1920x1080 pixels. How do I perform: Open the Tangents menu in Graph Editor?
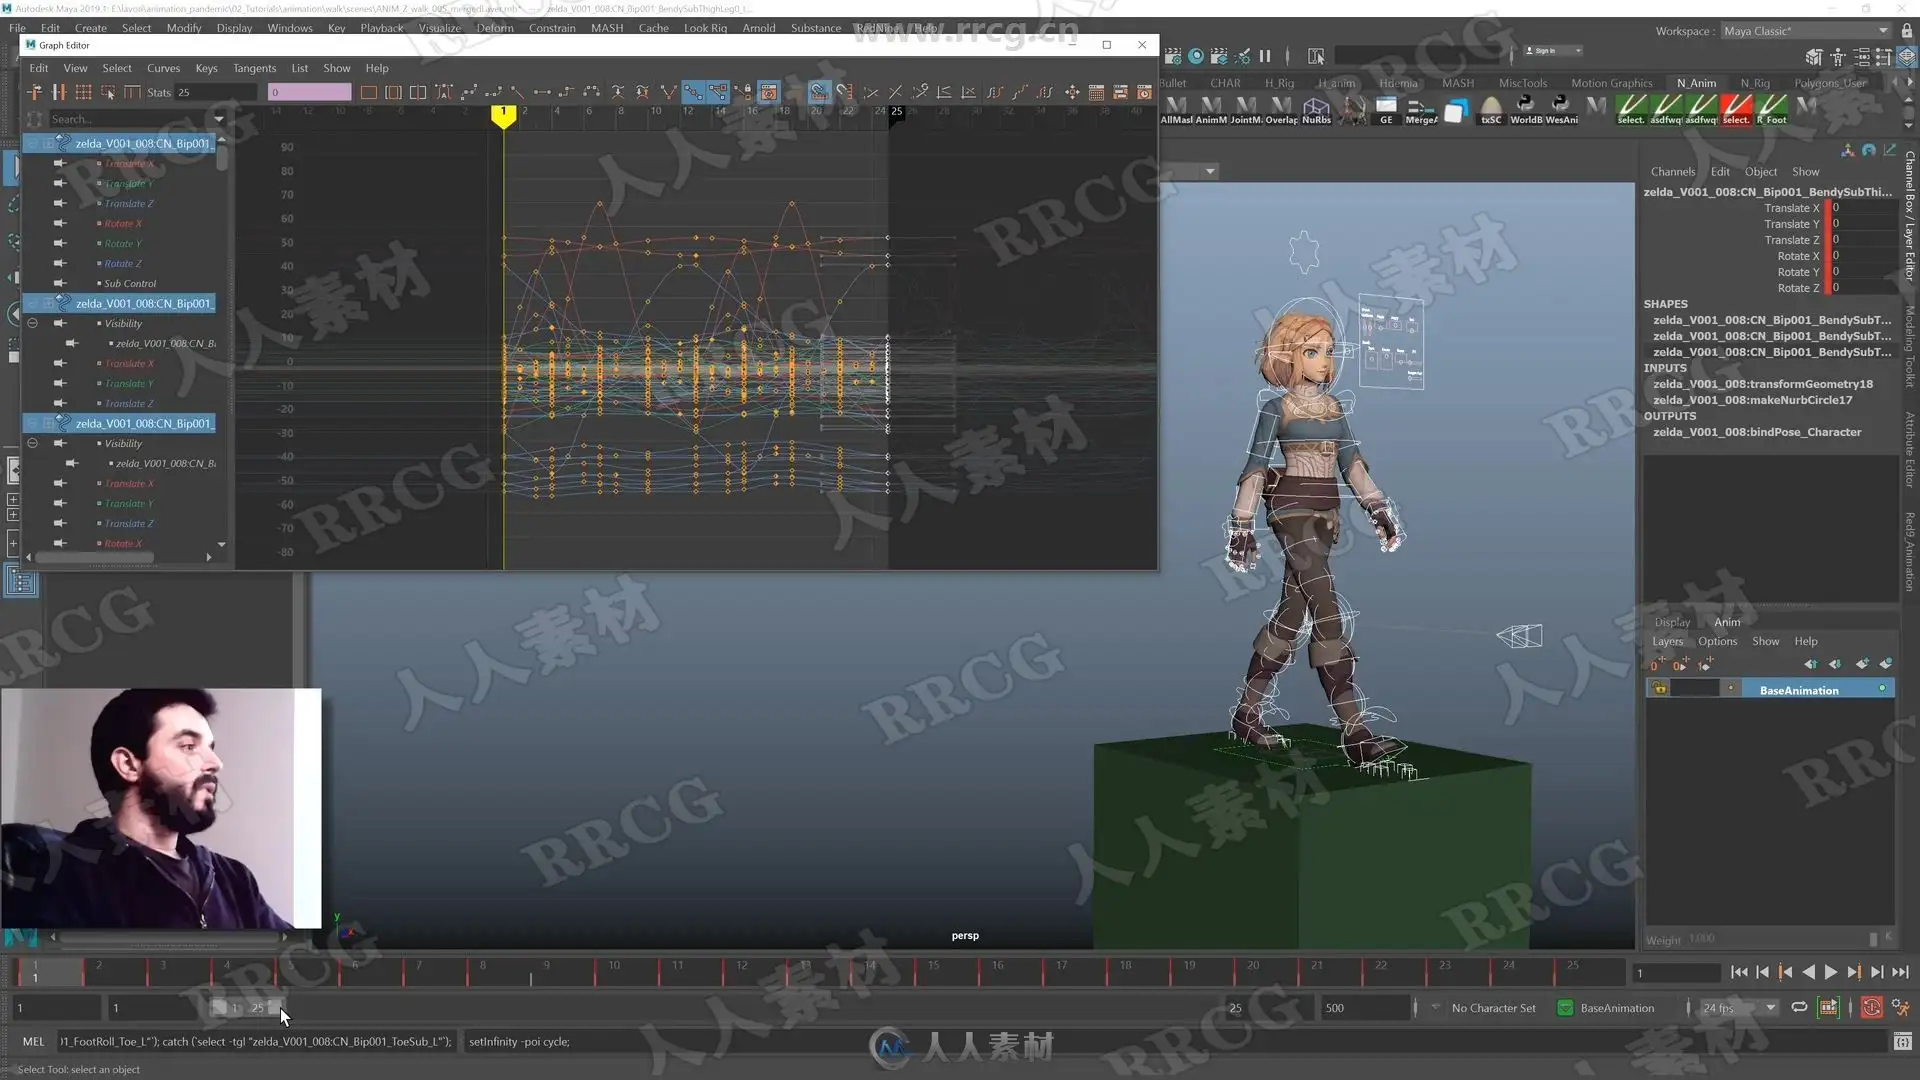pyautogui.click(x=254, y=68)
